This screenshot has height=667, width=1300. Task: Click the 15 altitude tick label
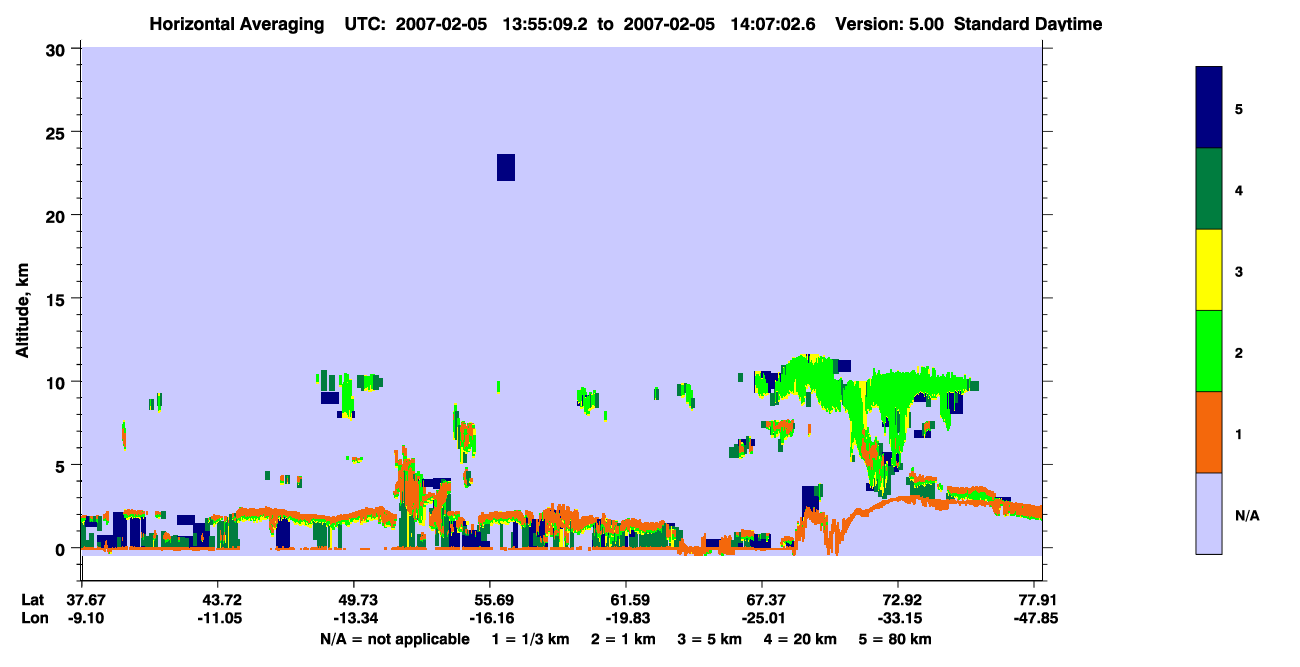[x=58, y=299]
